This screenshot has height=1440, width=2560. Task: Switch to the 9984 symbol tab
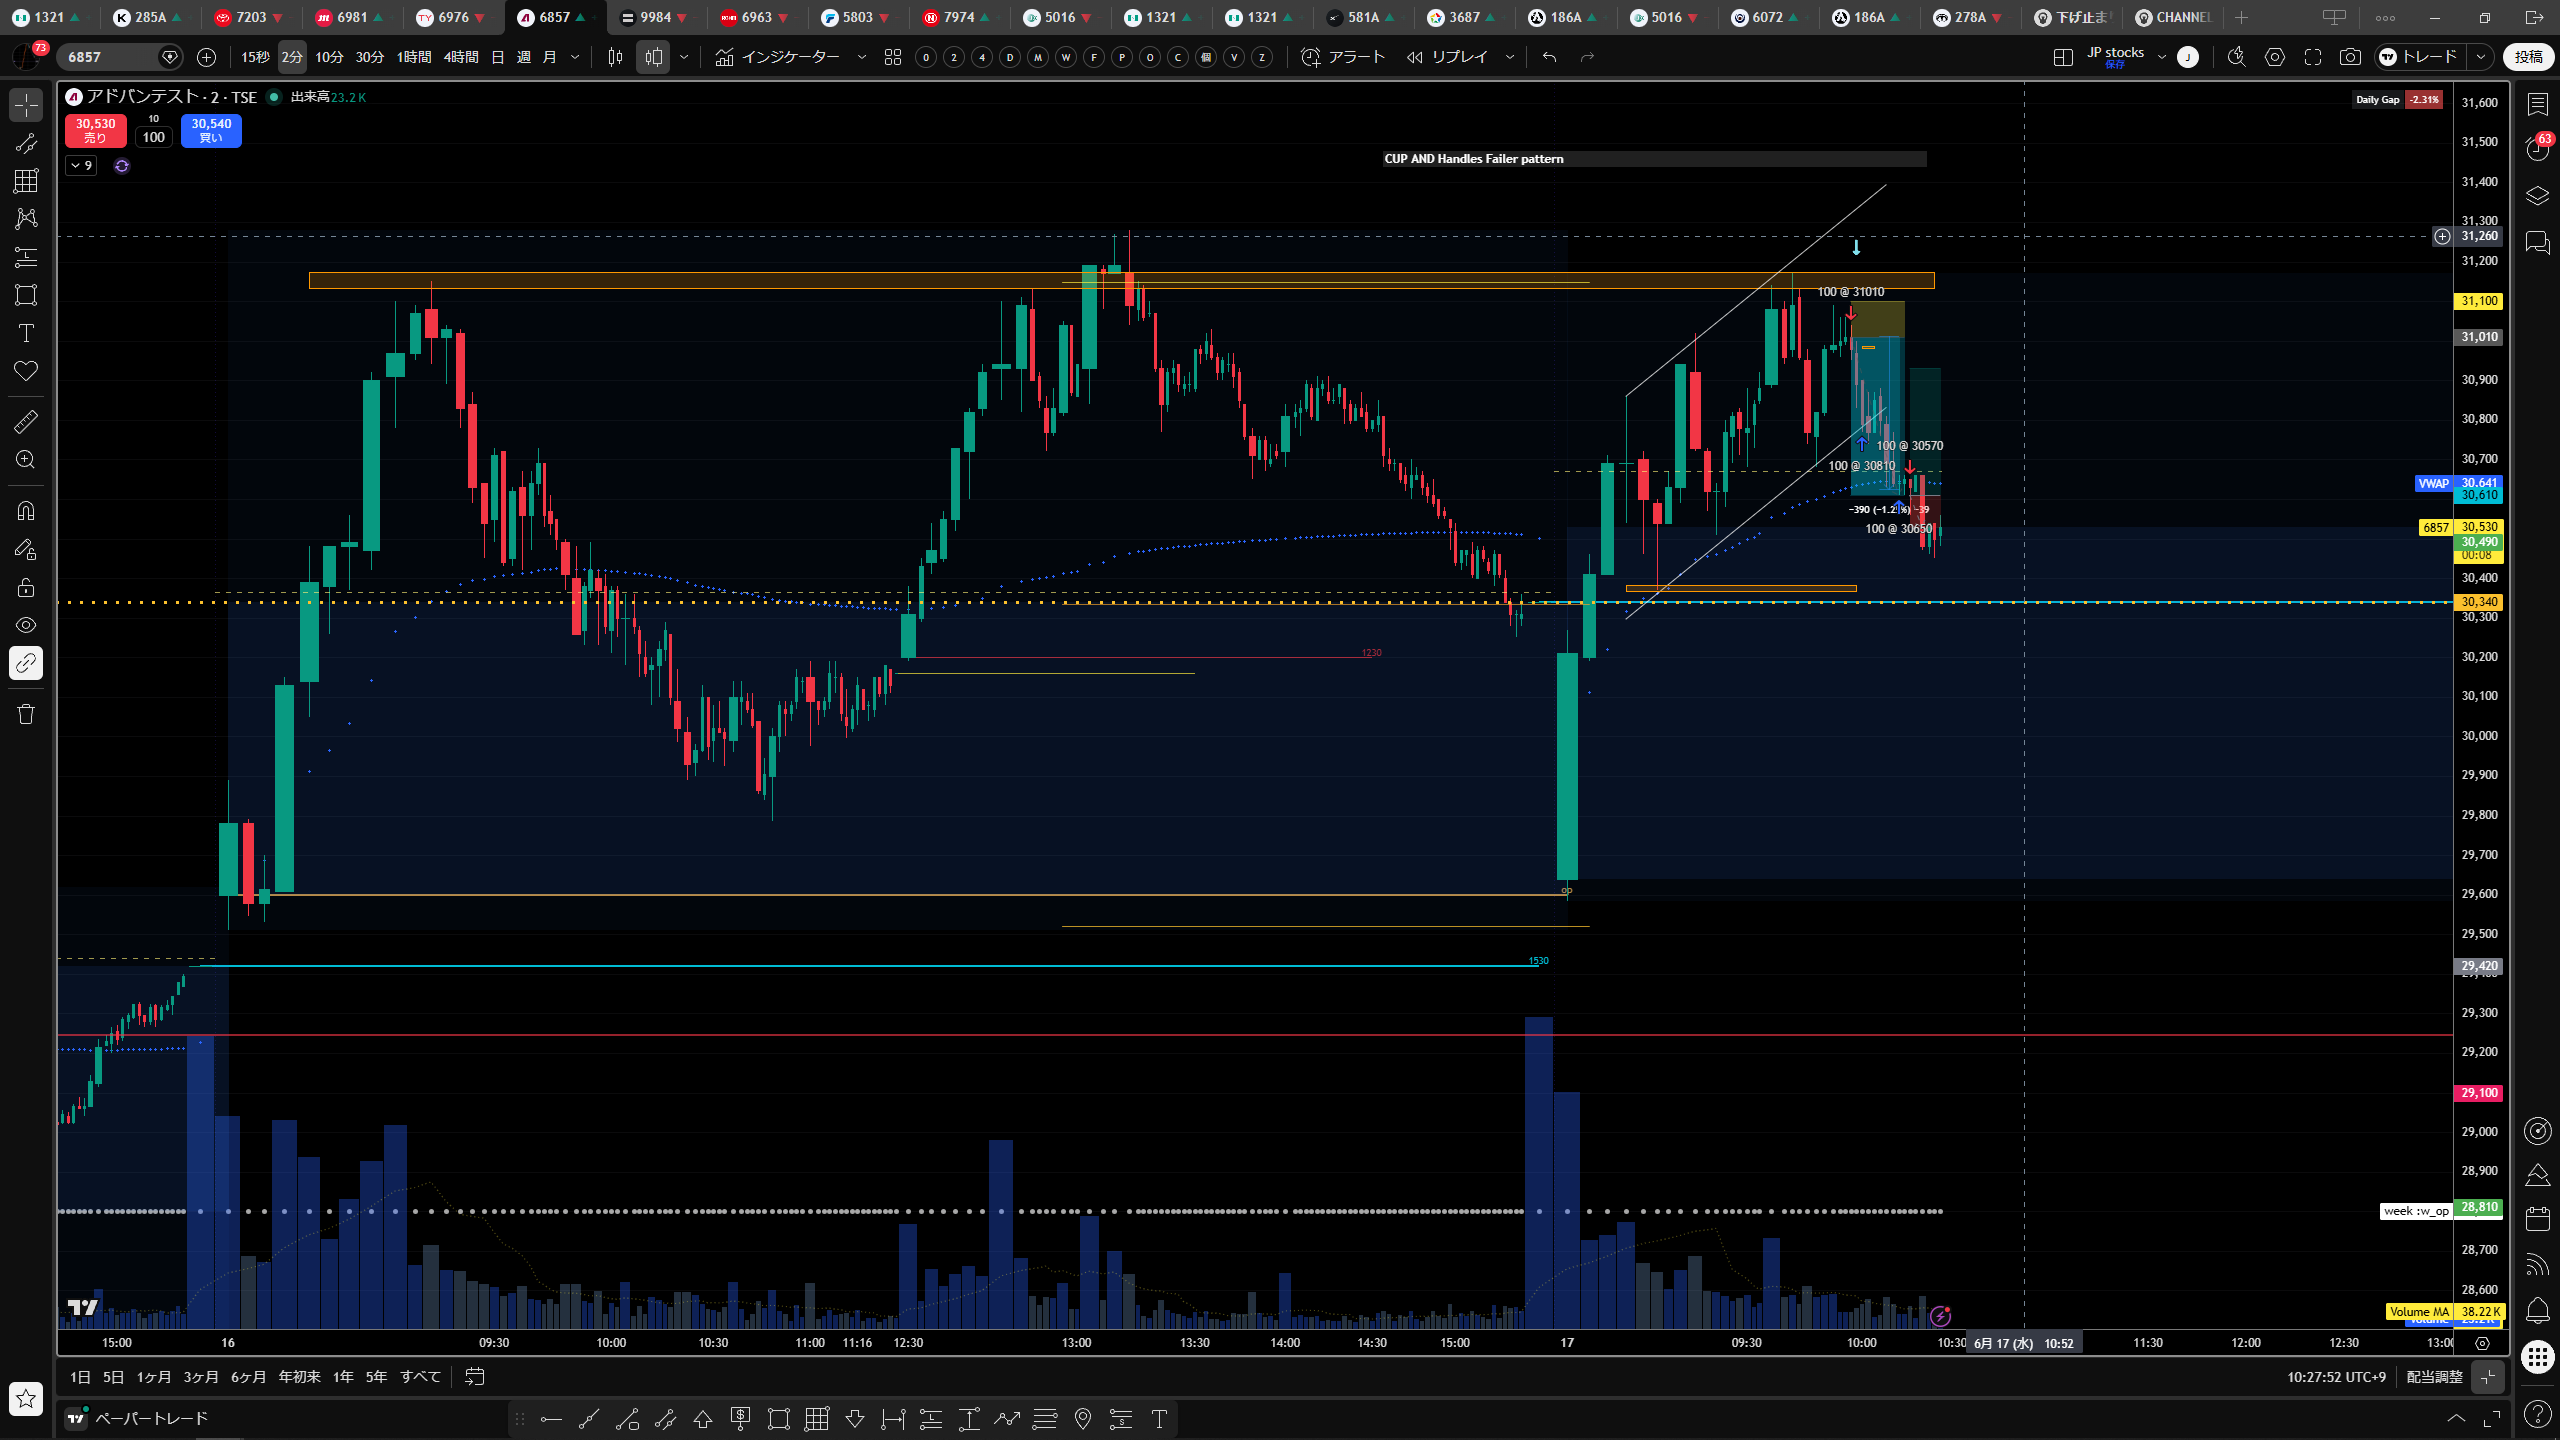pos(655,17)
